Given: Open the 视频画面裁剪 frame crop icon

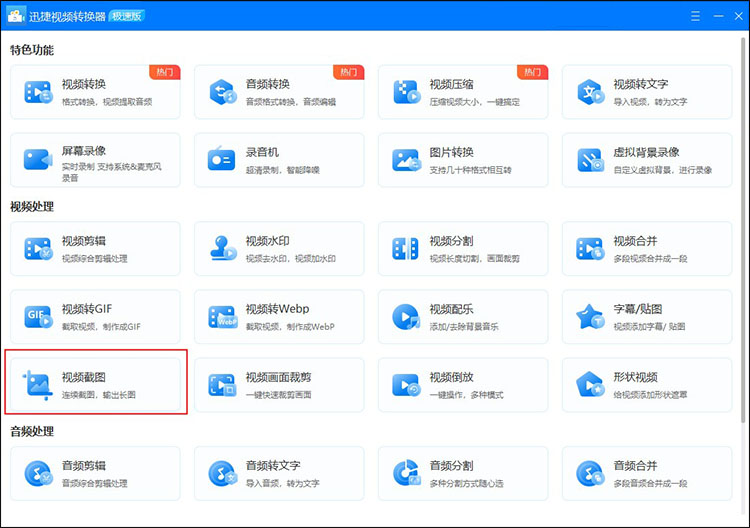Looking at the screenshot, I should click(x=222, y=385).
